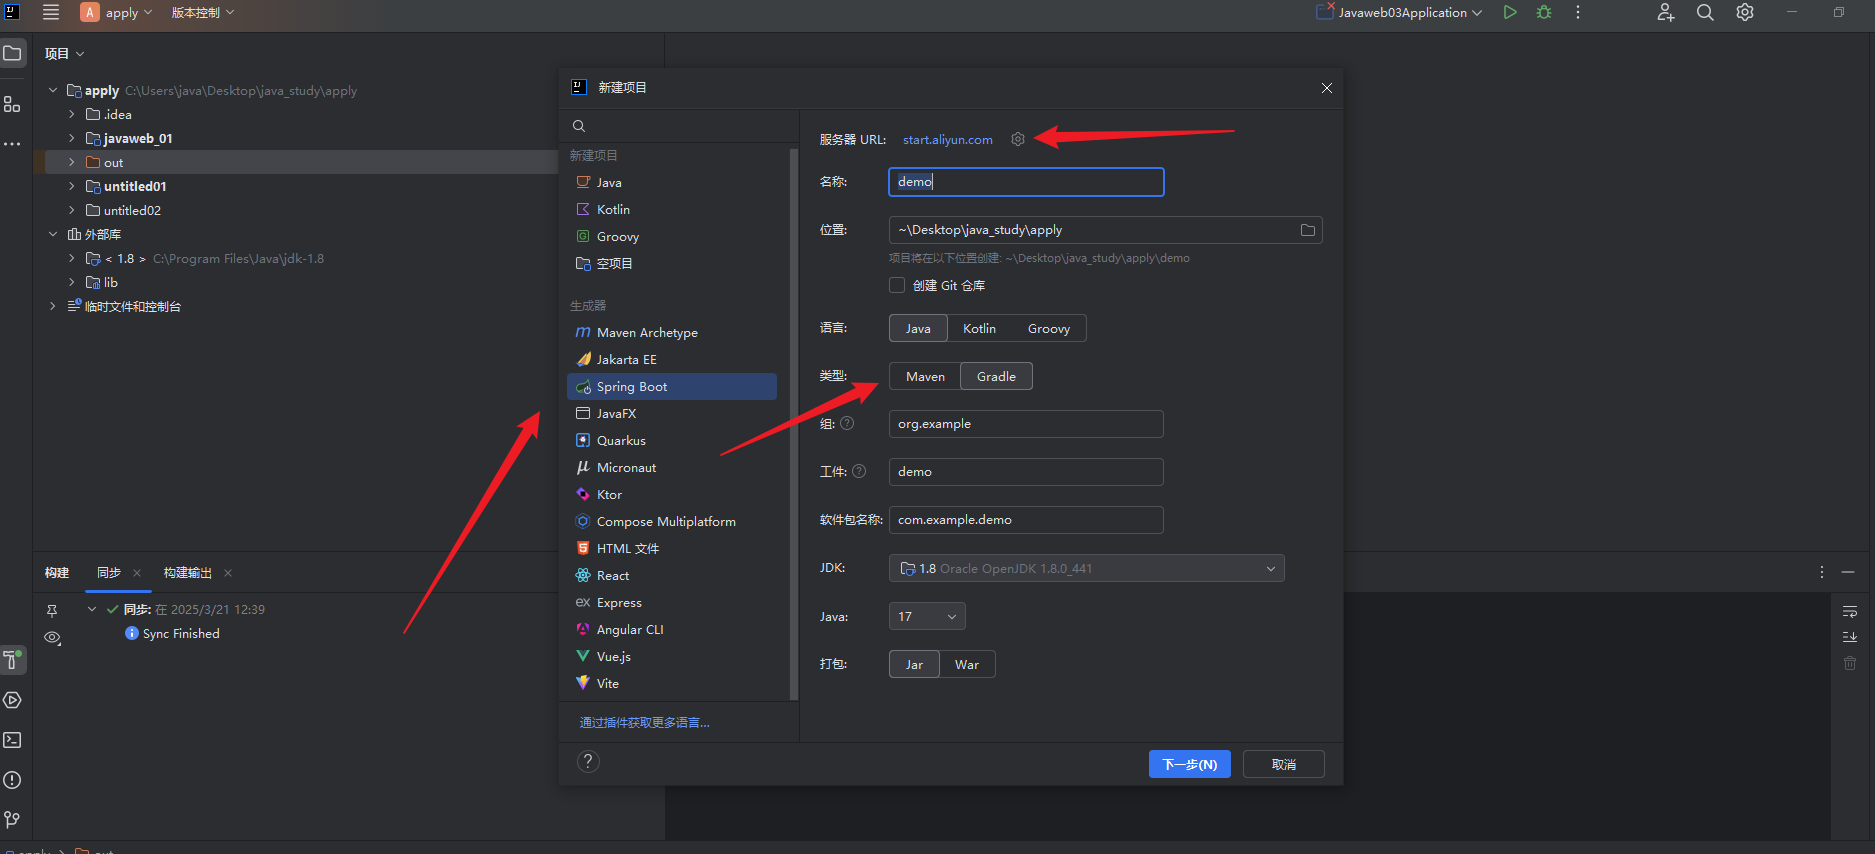Click the 名称 input field containing demo
The height and width of the screenshot is (854, 1875).
click(x=1026, y=181)
